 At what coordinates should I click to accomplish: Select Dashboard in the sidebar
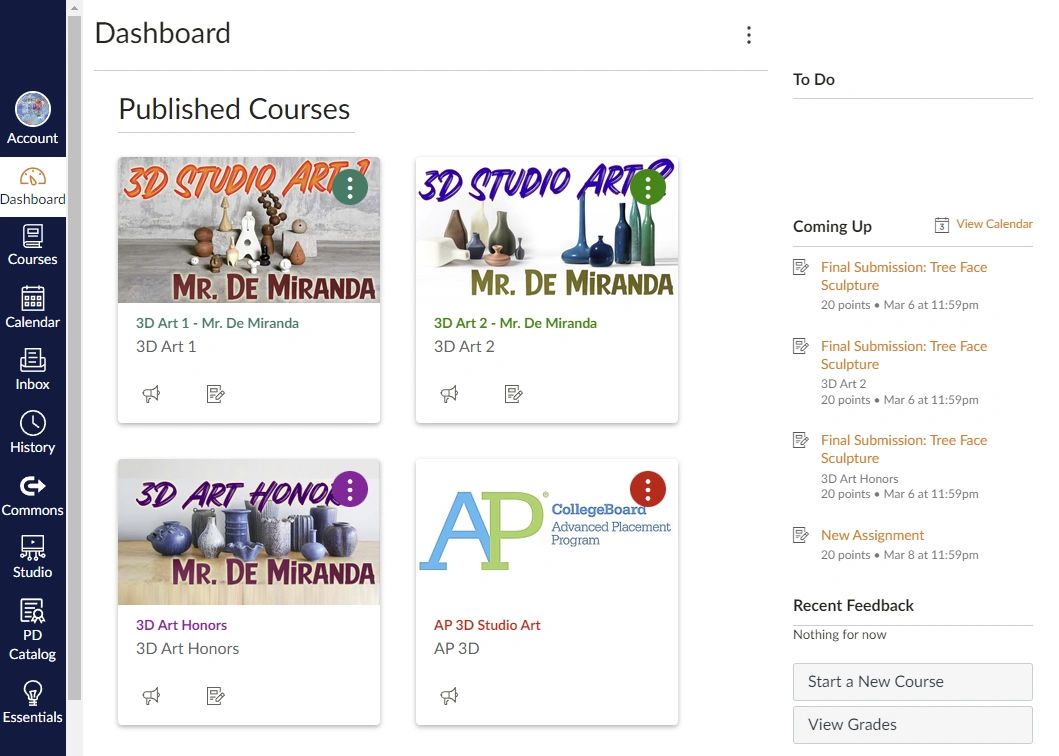pos(32,186)
